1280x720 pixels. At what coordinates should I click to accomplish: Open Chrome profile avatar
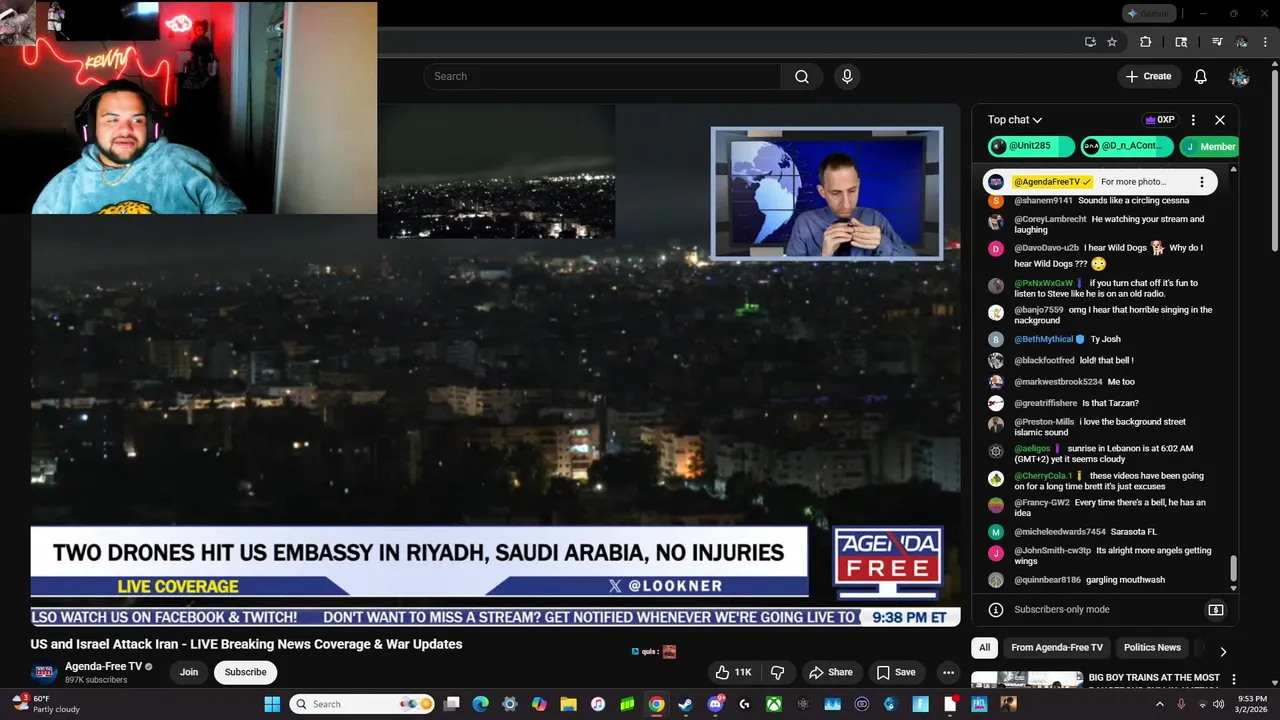click(1241, 42)
